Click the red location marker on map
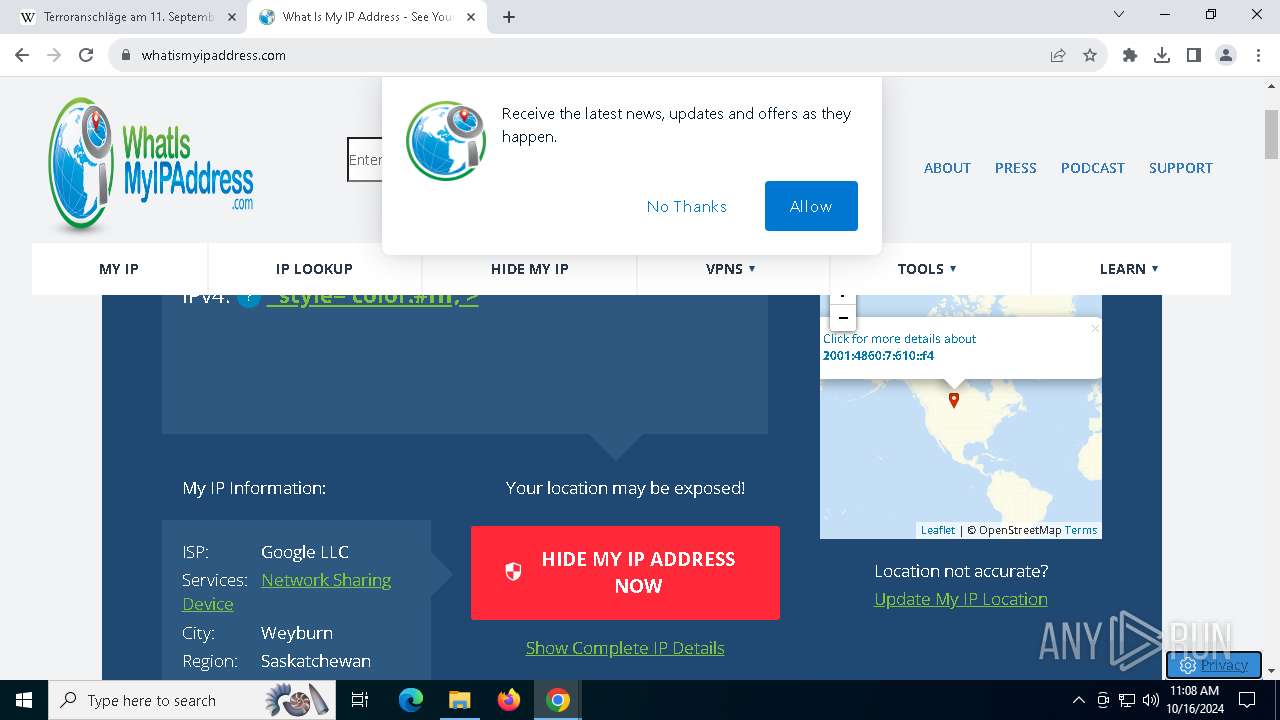The height and width of the screenshot is (720, 1280). point(954,400)
